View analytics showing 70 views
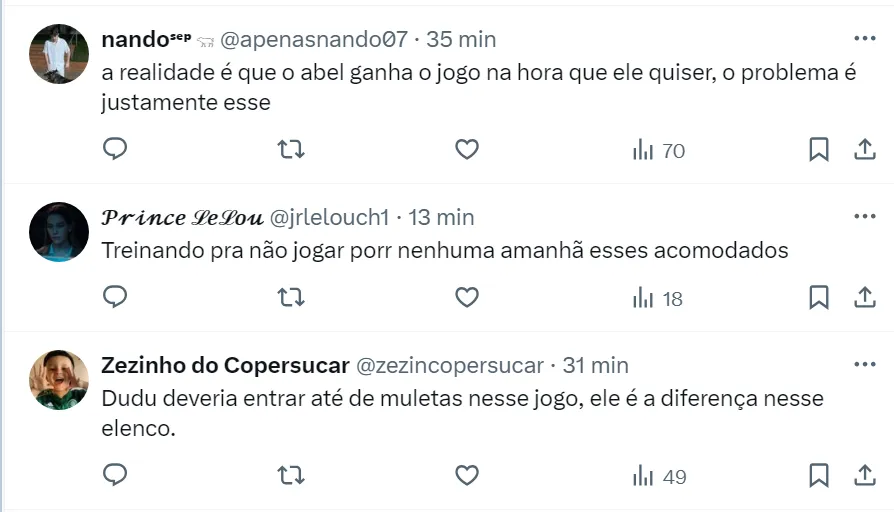Image resolution: width=894 pixels, height=512 pixels. 658,151
